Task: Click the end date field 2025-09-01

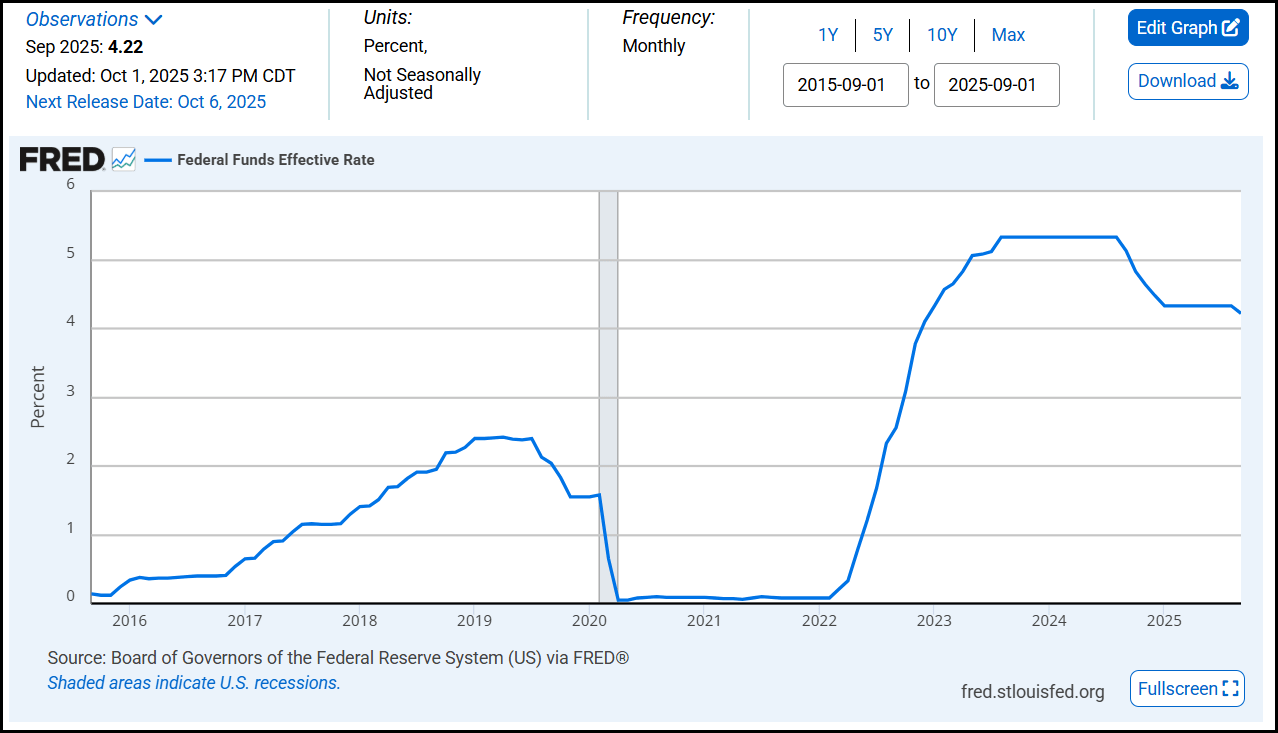Action: (x=996, y=84)
